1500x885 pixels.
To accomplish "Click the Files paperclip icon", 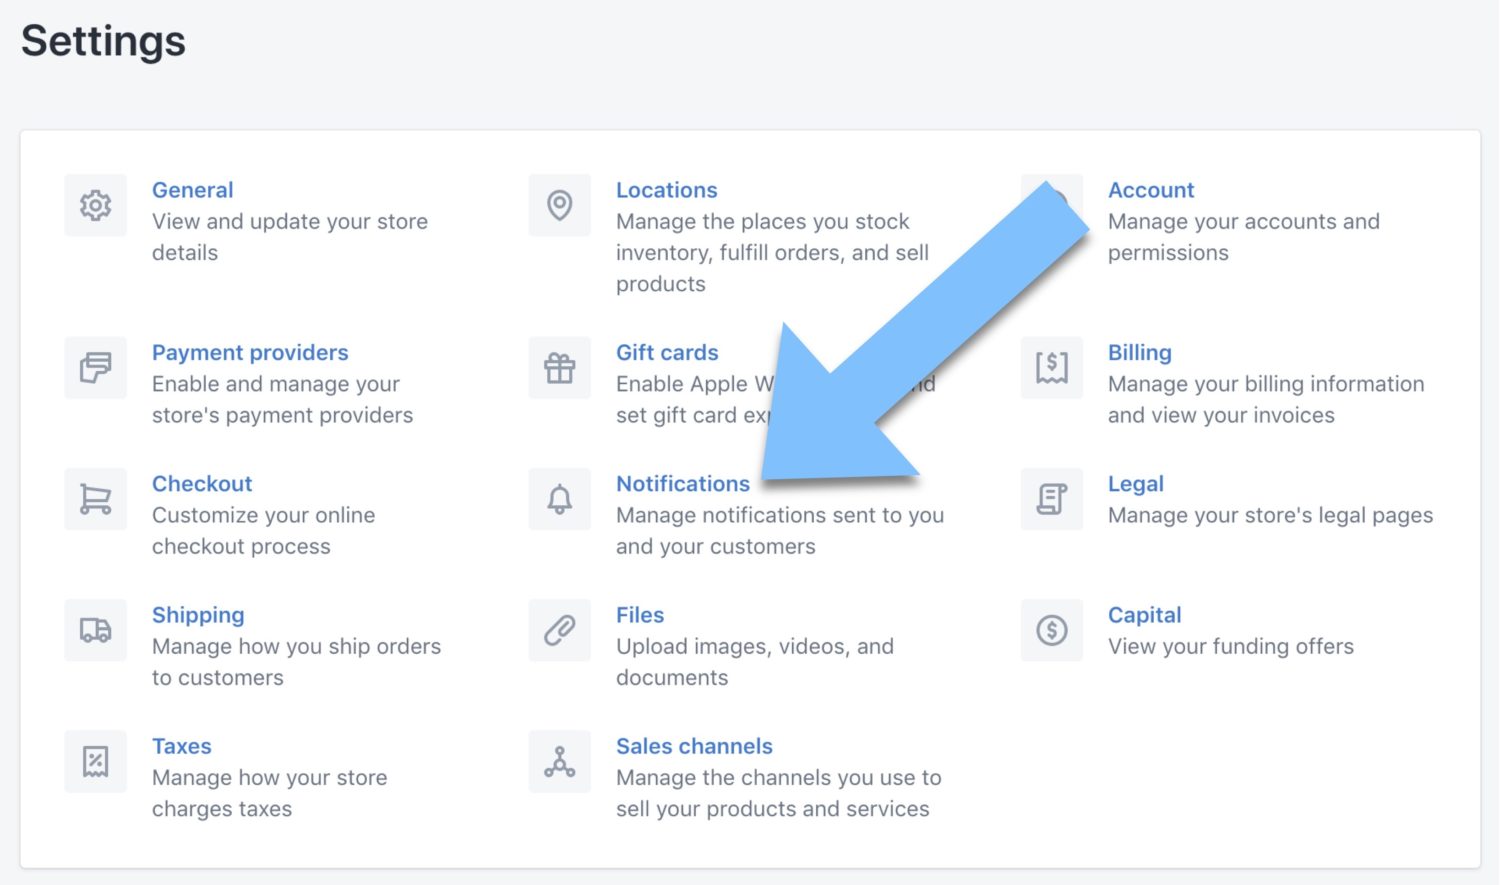I will 559,630.
